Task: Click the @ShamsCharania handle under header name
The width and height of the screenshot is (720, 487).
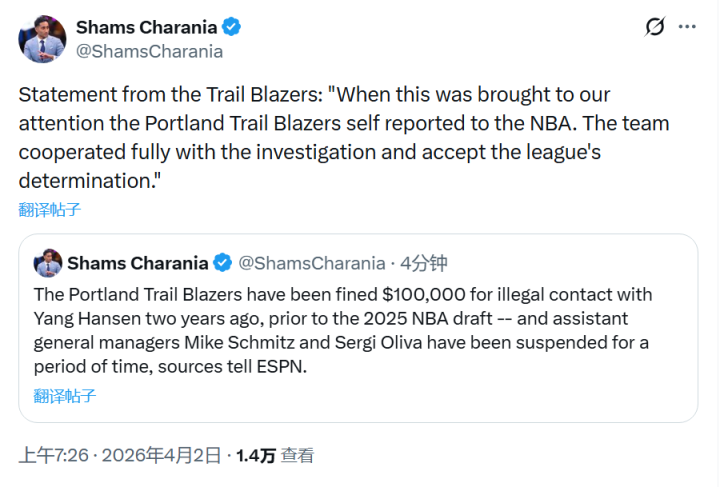Action: coord(149,51)
